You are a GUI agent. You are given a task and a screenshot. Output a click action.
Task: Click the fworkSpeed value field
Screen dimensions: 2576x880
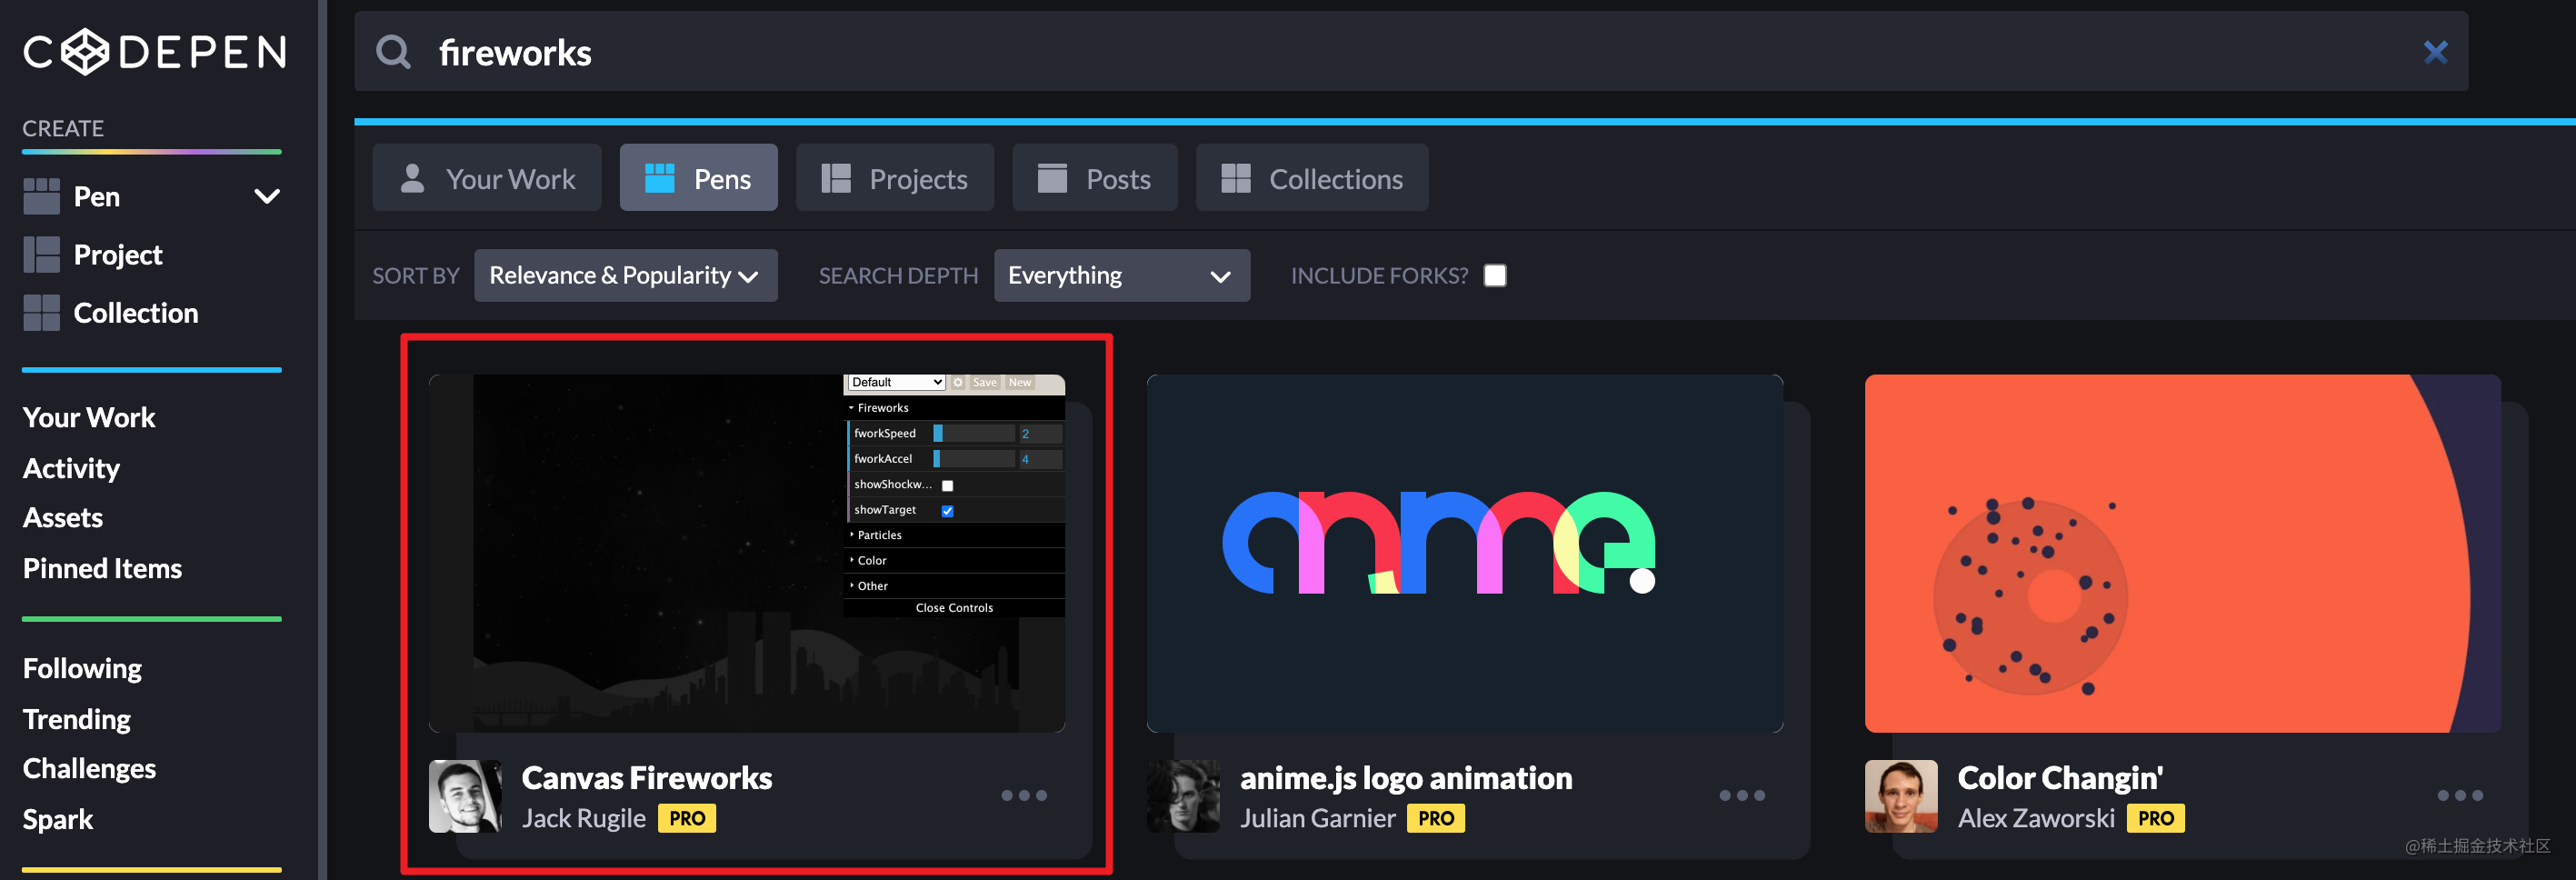point(1039,433)
